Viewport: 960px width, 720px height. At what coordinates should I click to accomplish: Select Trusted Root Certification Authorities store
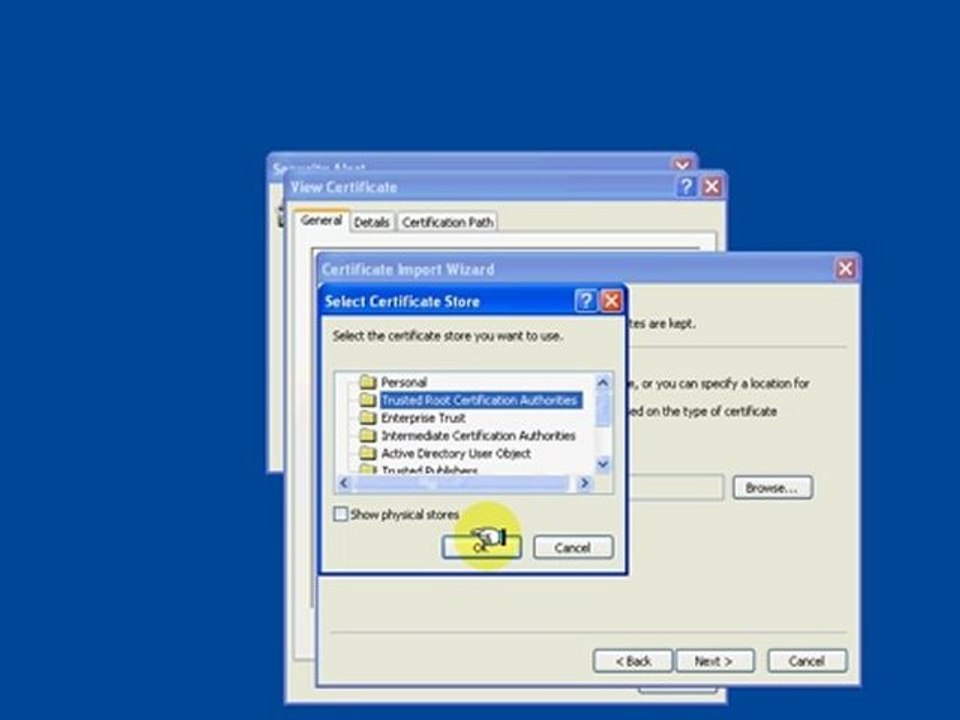(480, 400)
